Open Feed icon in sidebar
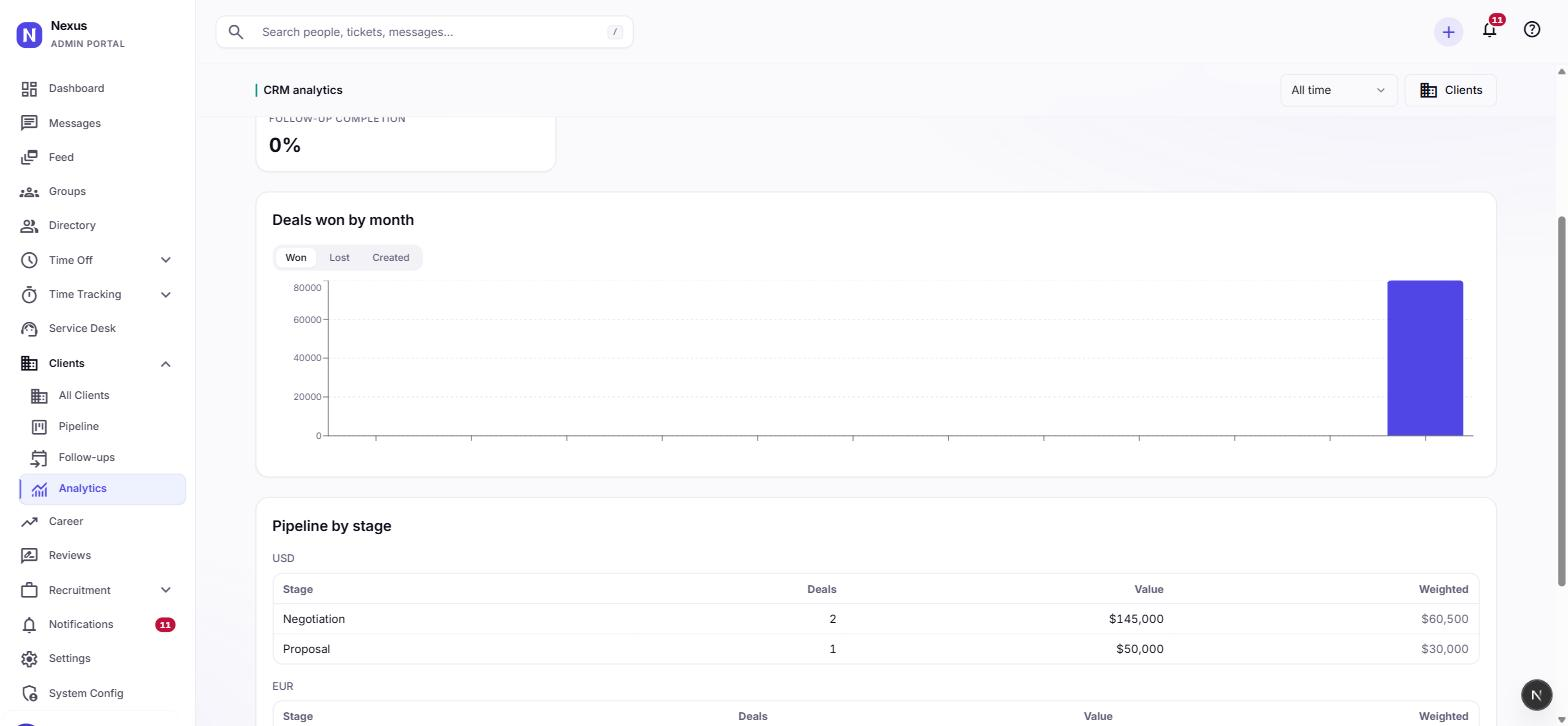The image size is (1568, 726). point(29,157)
